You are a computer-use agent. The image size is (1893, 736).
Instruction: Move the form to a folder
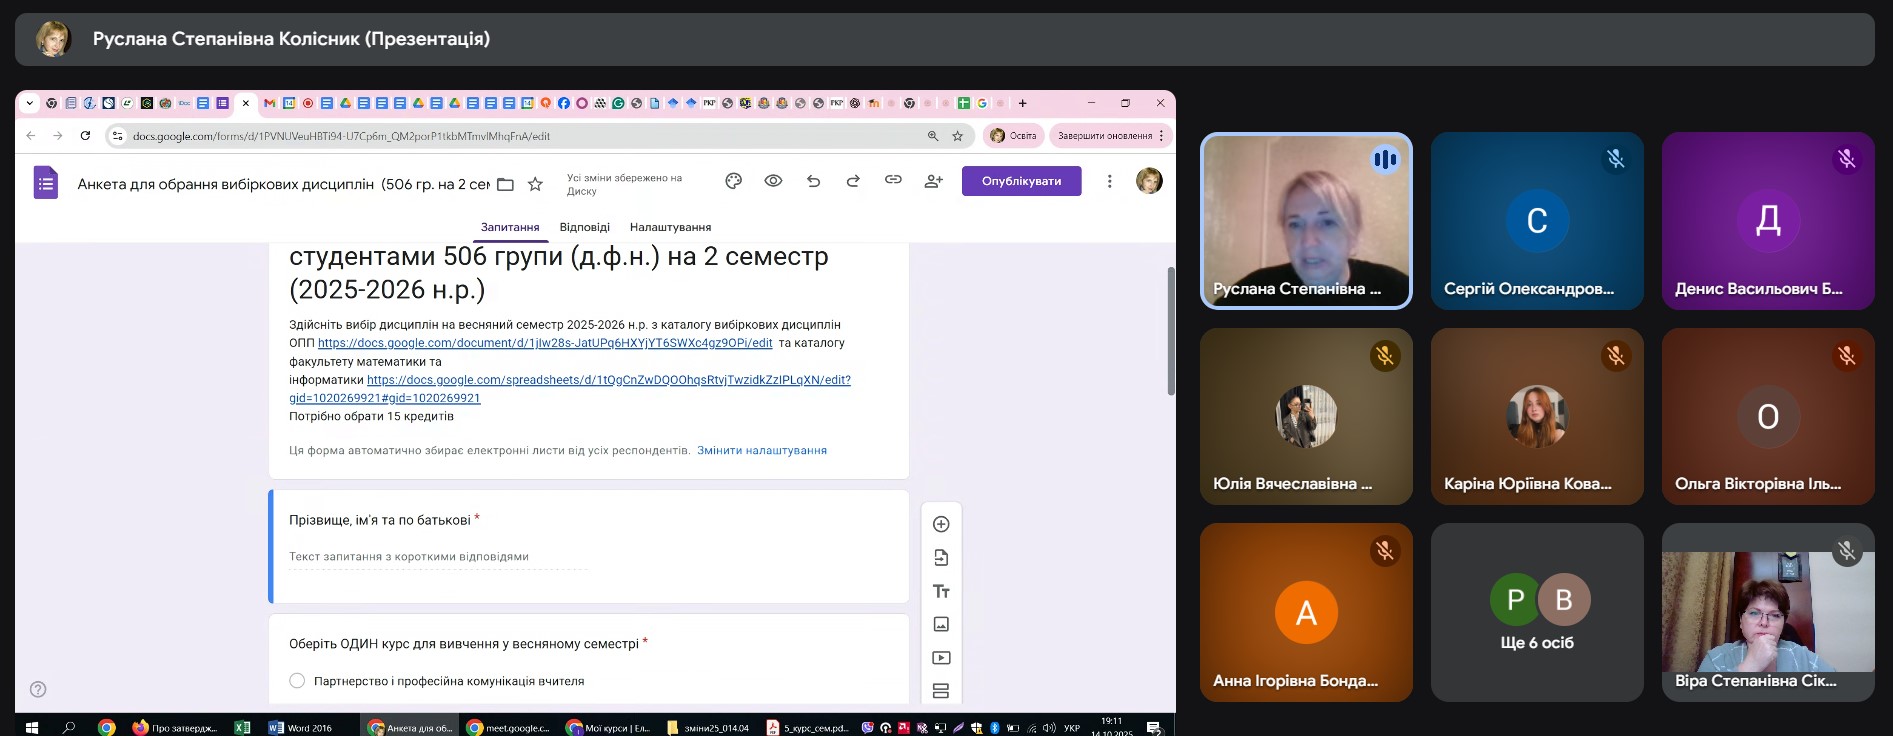click(505, 184)
